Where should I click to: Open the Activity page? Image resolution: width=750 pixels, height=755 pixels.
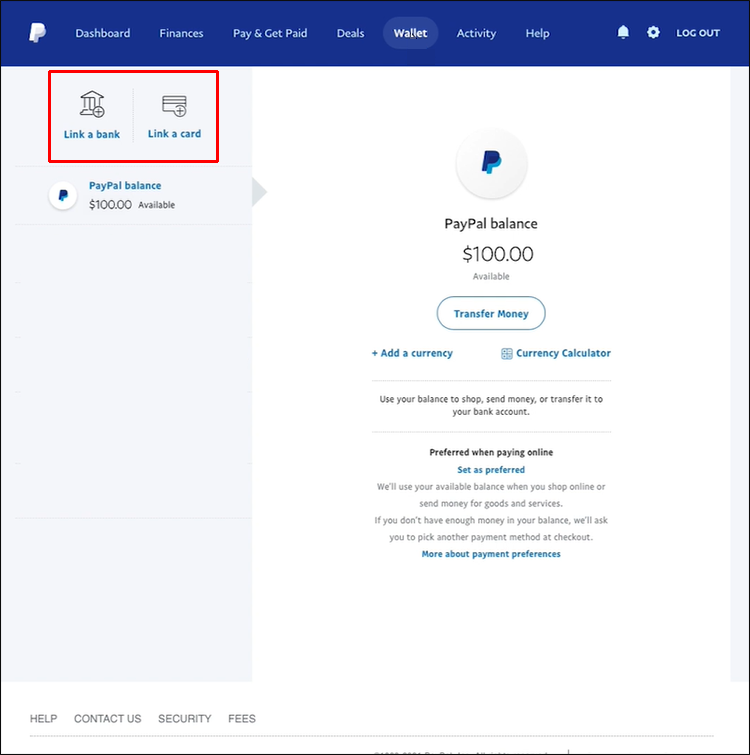[476, 33]
